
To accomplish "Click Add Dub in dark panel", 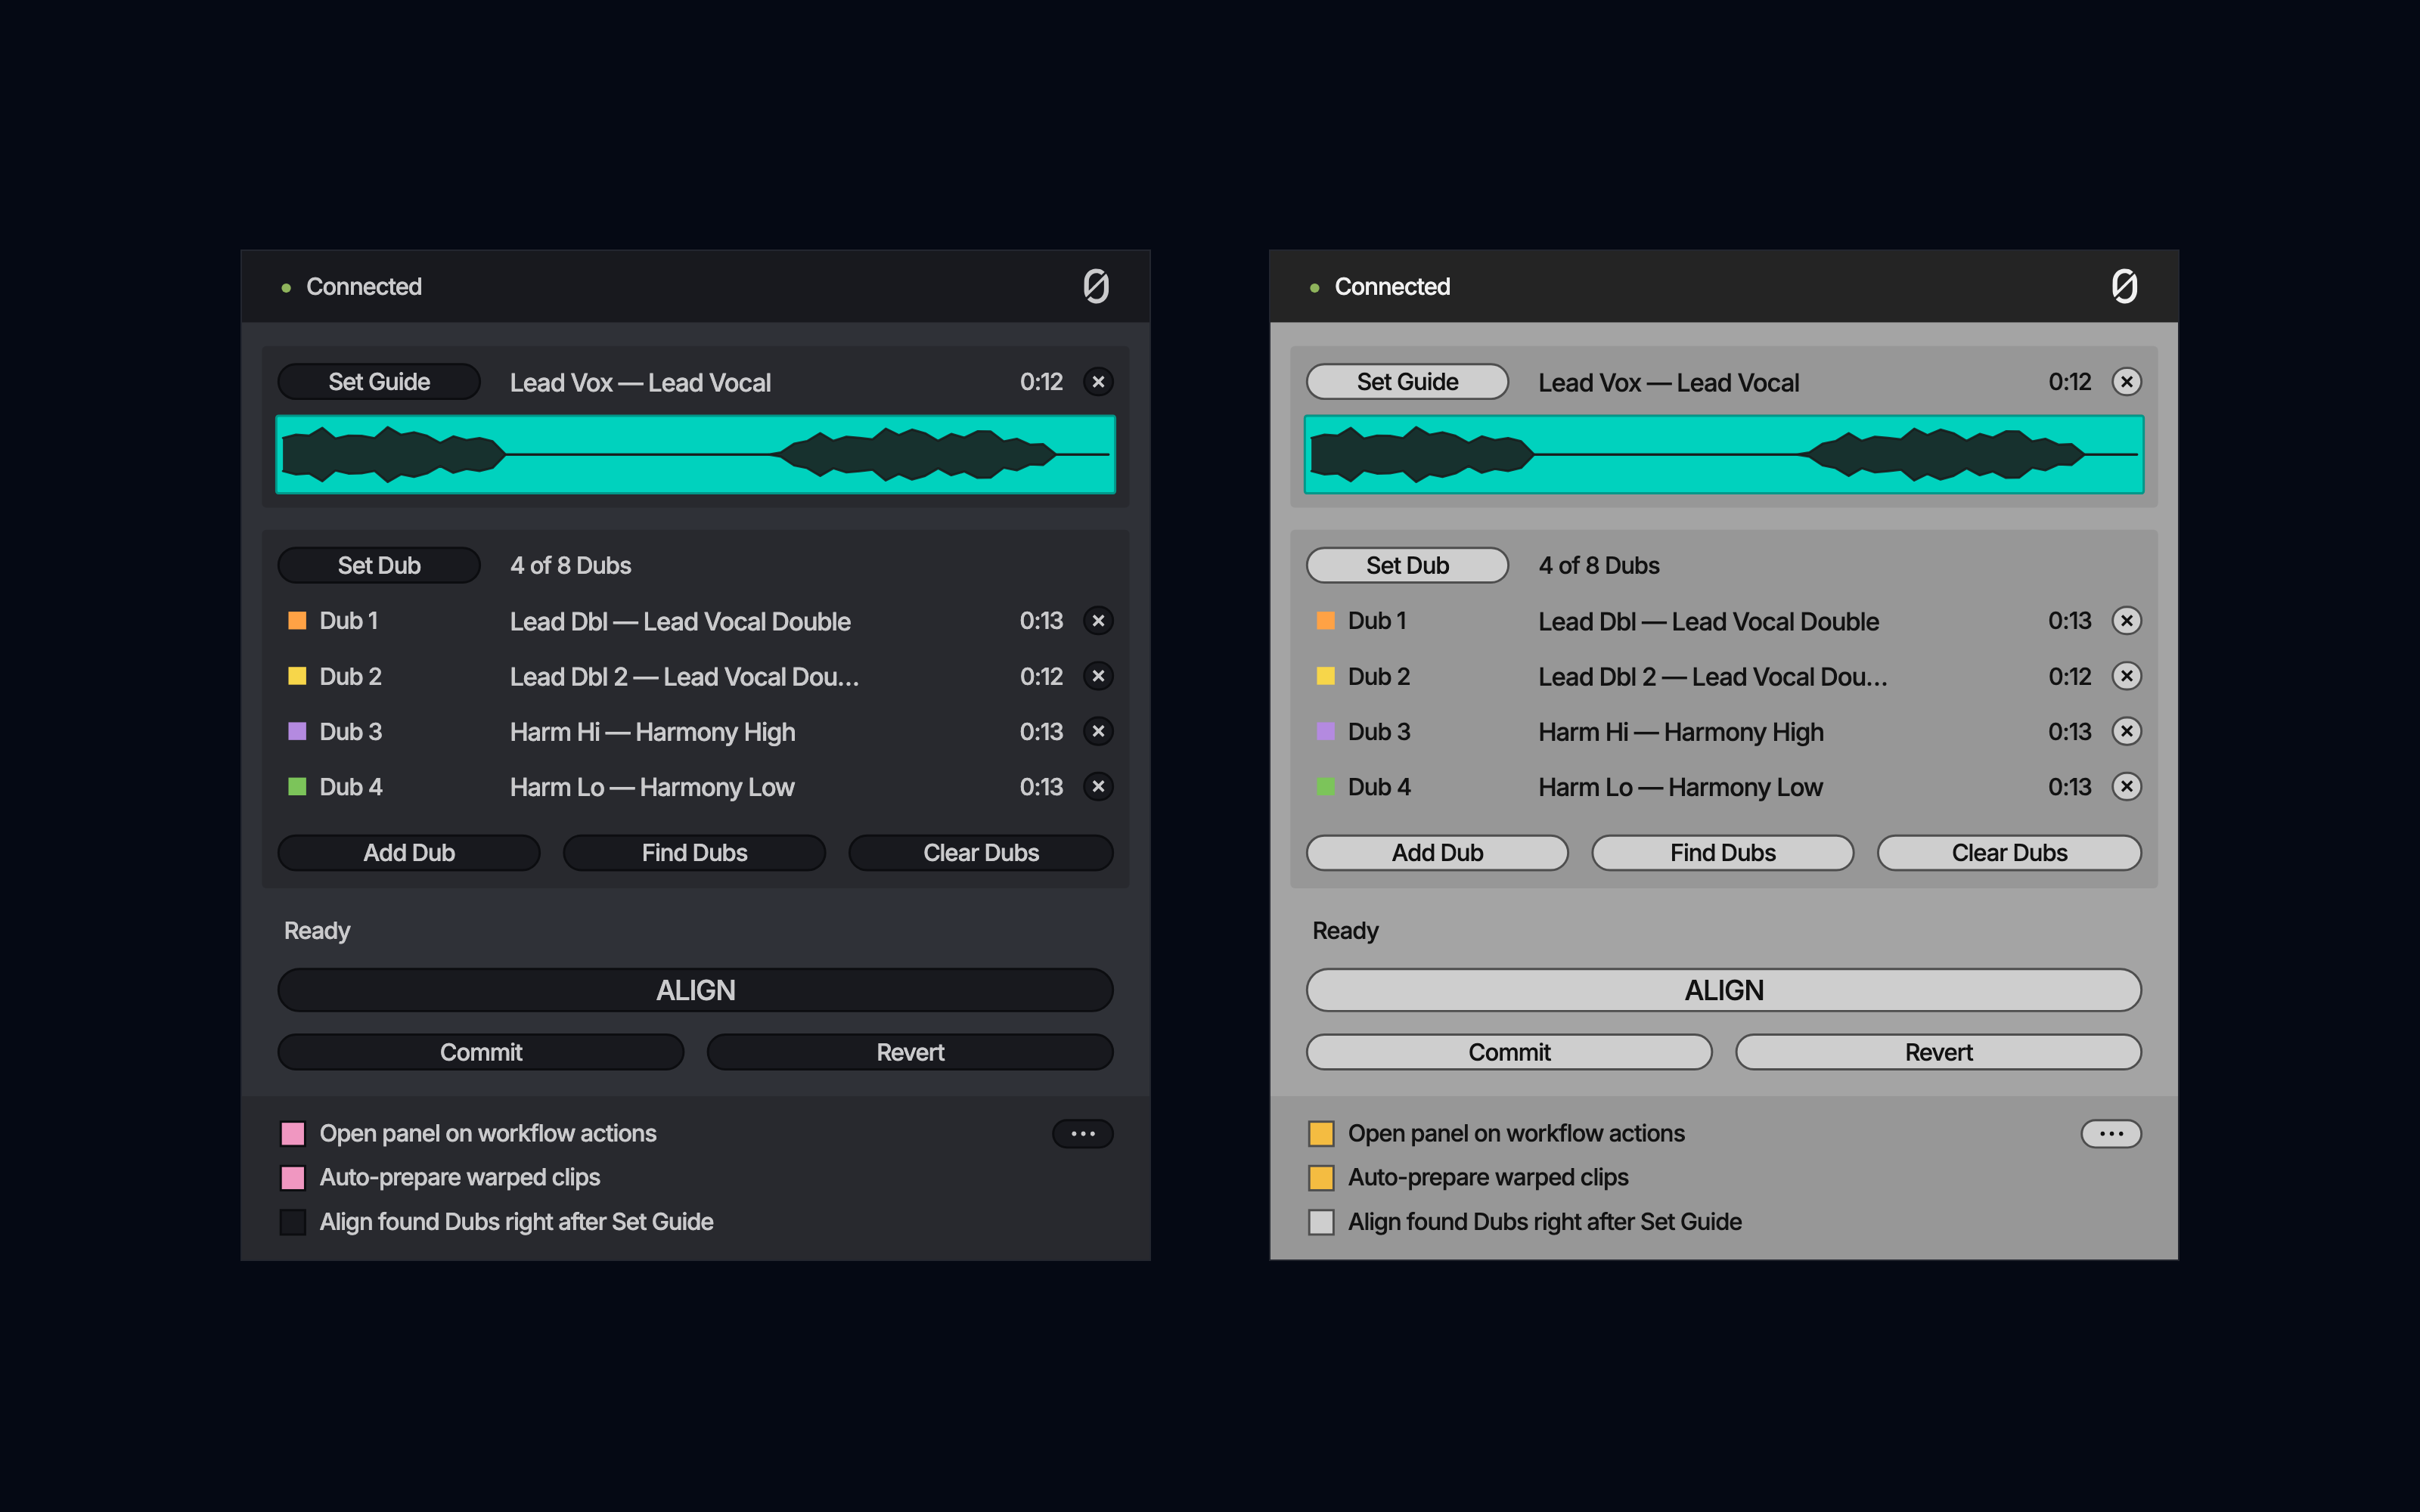I will pos(409,853).
